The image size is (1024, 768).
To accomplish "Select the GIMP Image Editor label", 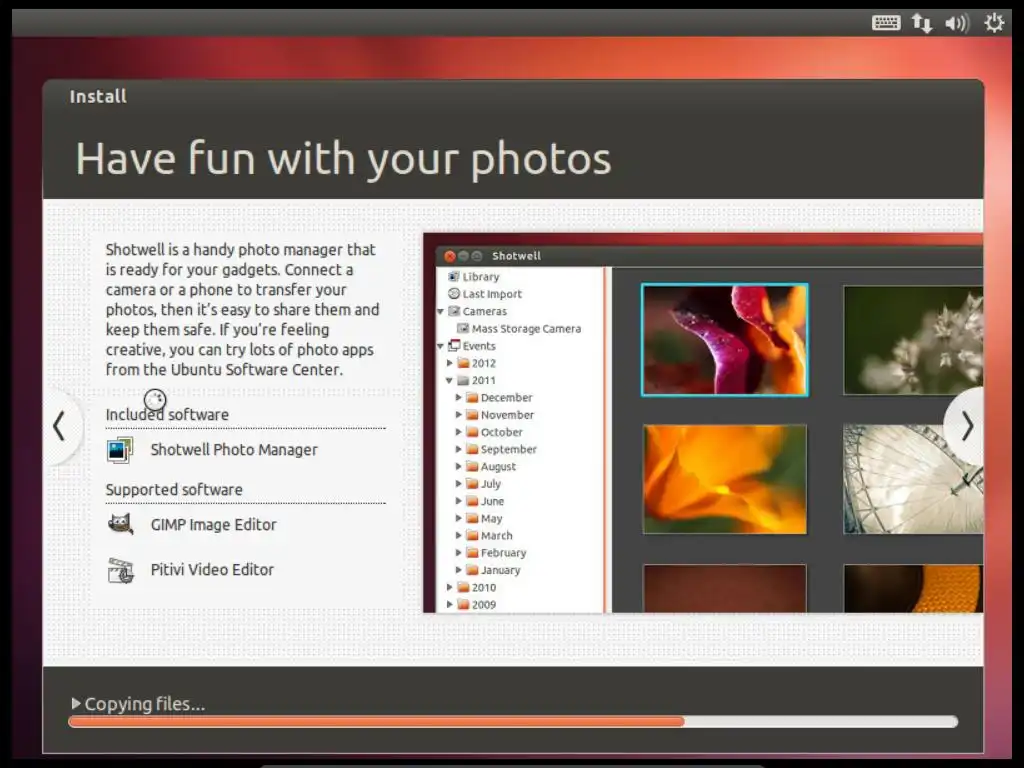I will click(x=214, y=524).
